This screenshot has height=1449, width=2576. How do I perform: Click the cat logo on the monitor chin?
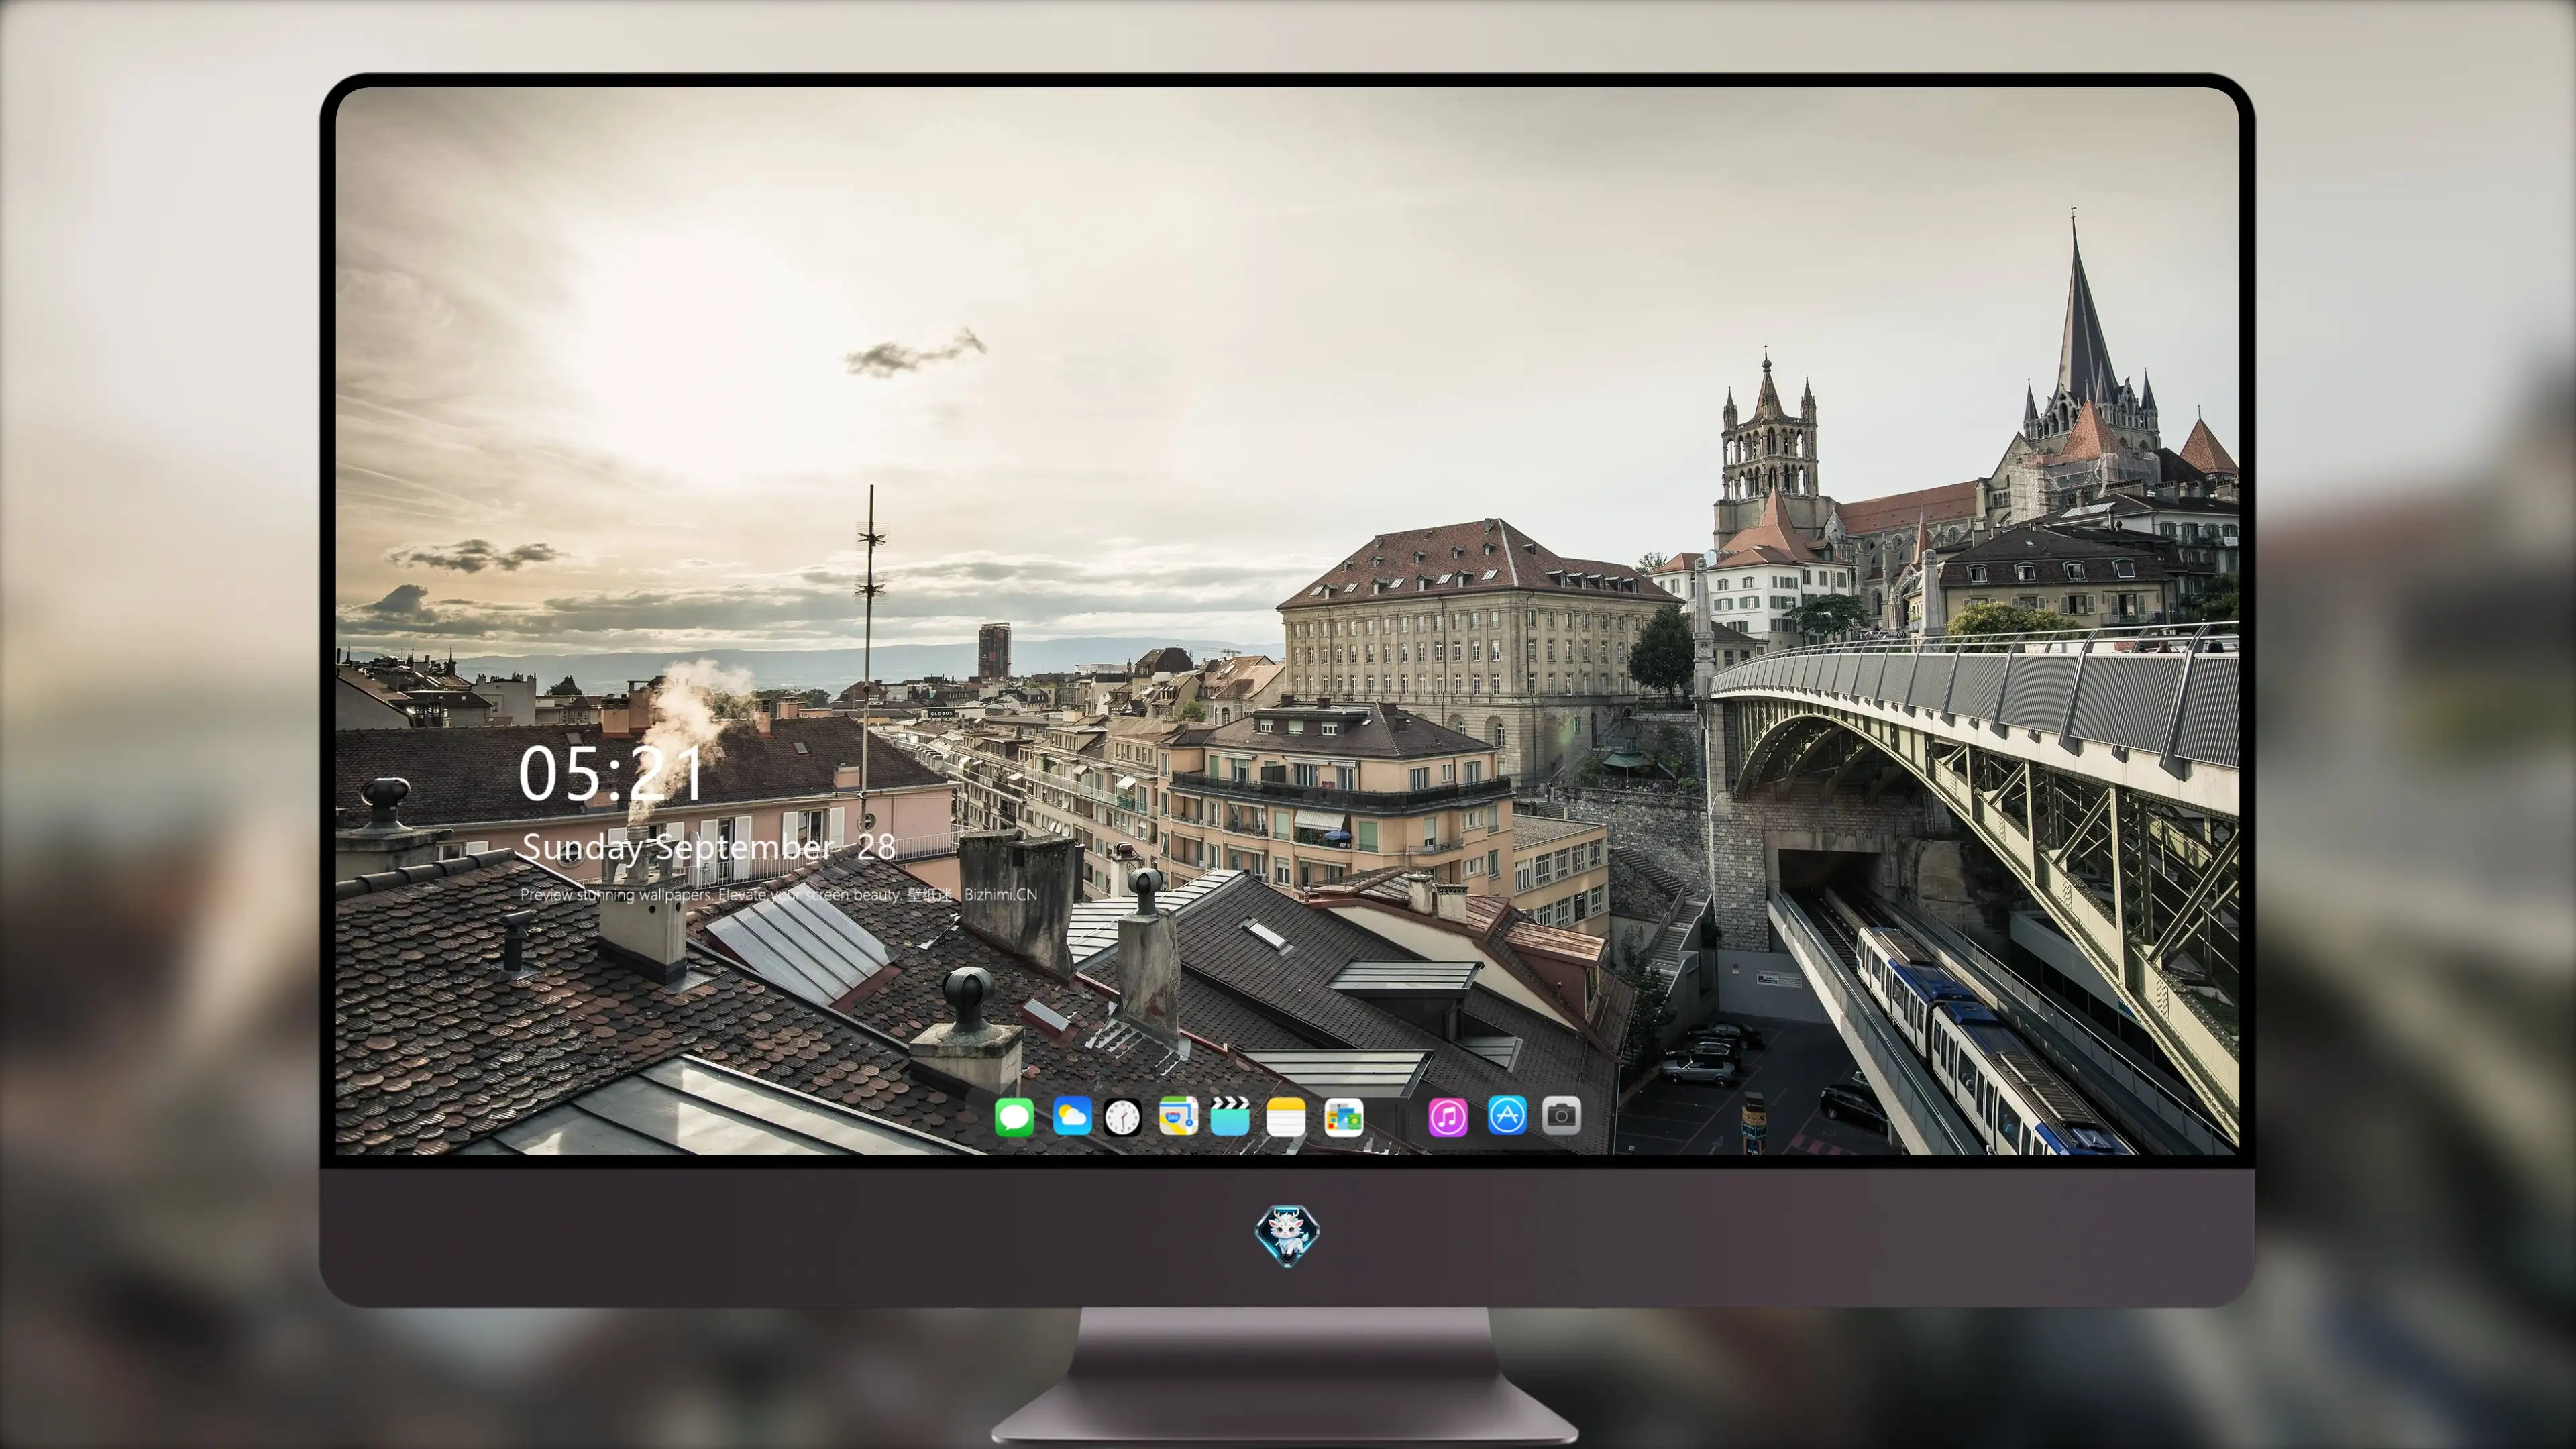click(x=1287, y=1235)
